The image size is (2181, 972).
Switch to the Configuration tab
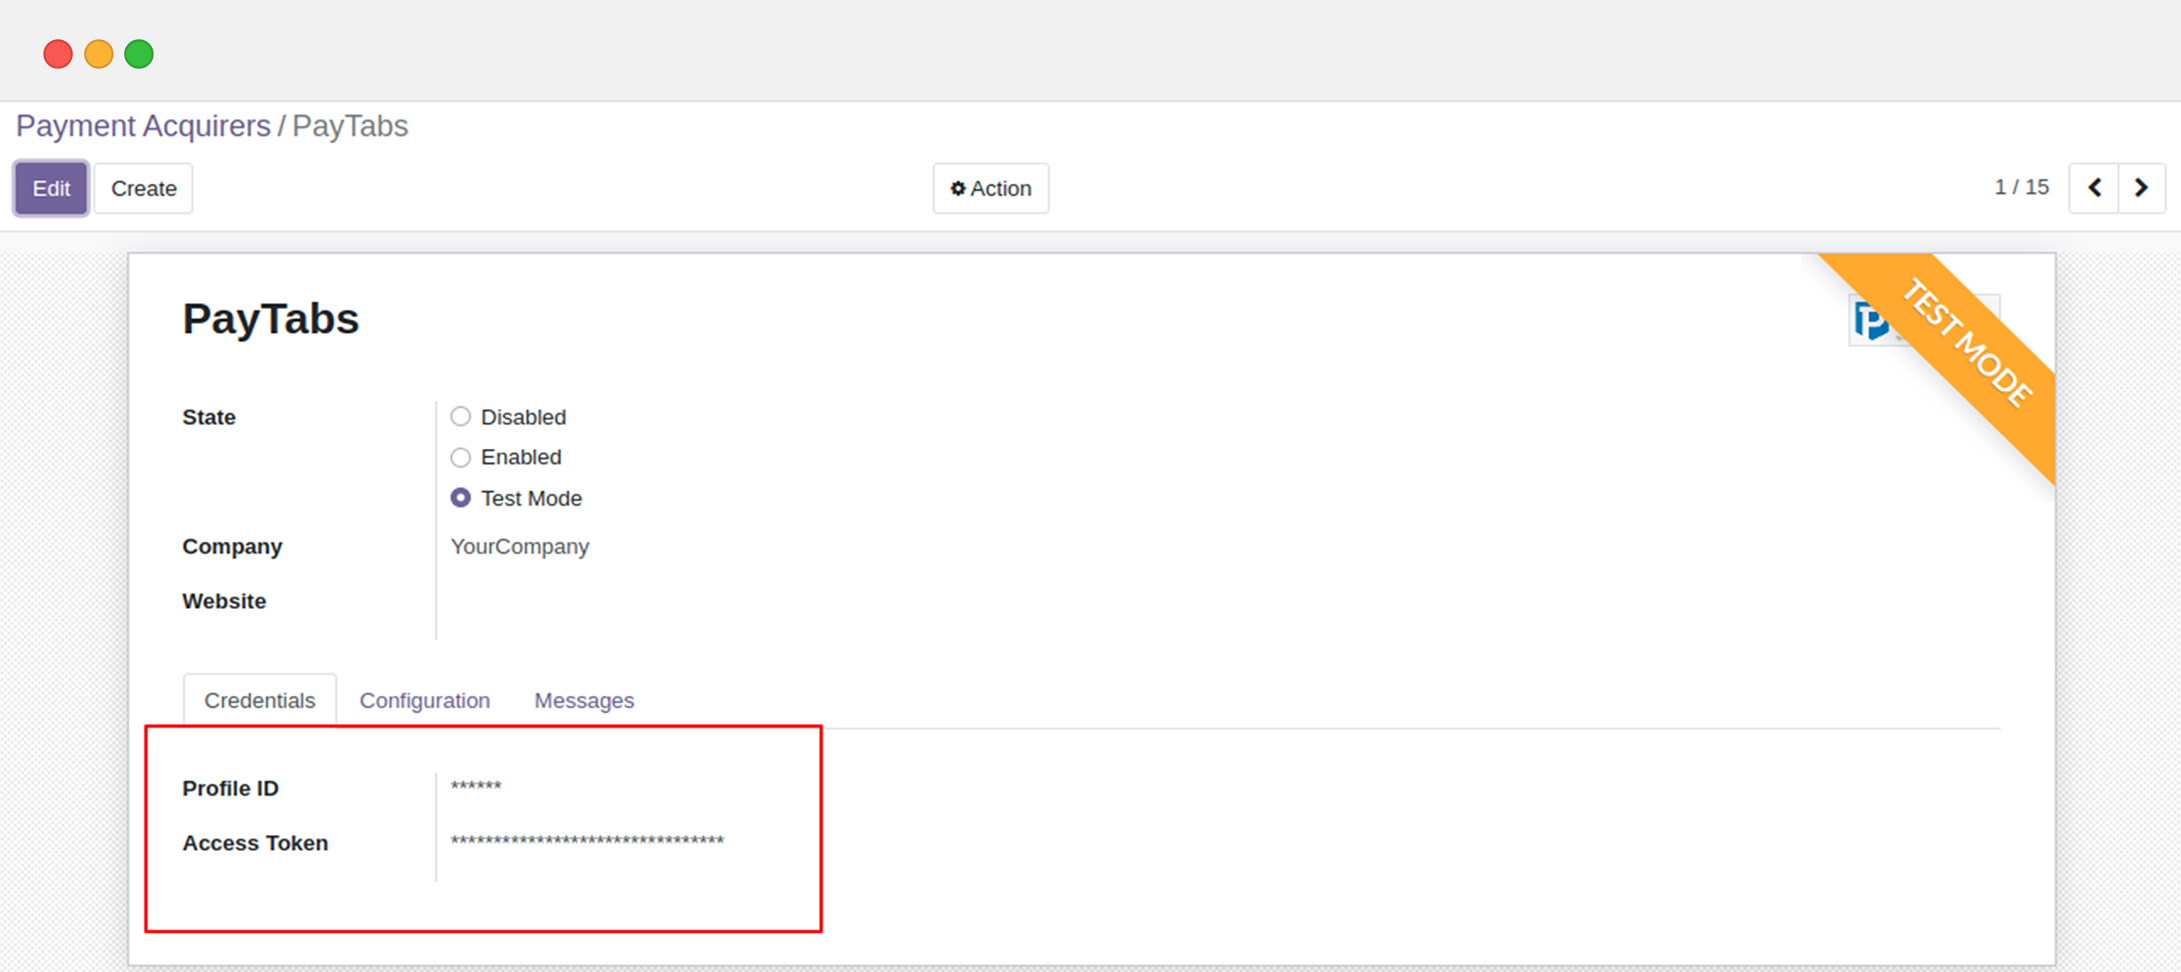[424, 701]
